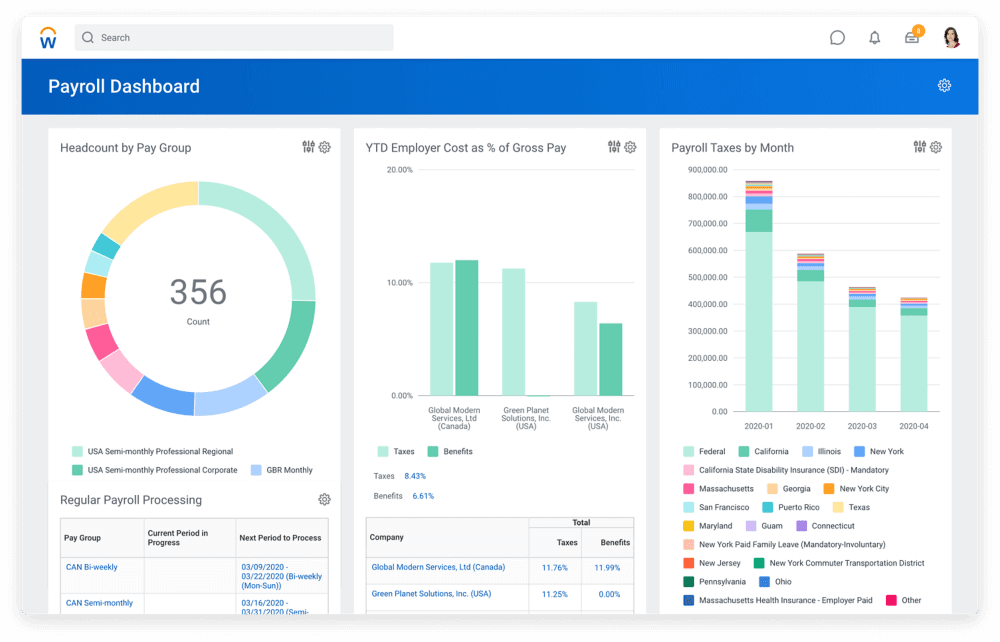Click the 0.00% benefits cell
This screenshot has height=642, width=1000.
(x=609, y=594)
